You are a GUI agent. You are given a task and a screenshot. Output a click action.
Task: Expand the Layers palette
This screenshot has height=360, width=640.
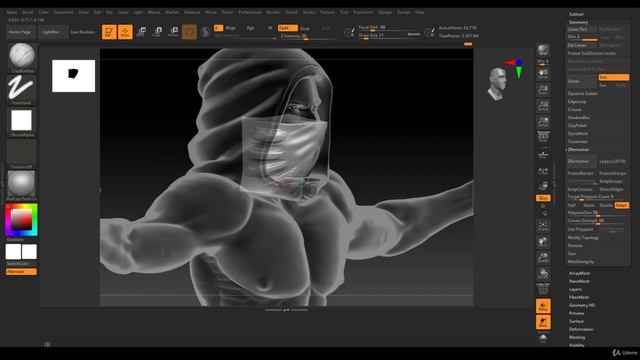tap(575, 289)
